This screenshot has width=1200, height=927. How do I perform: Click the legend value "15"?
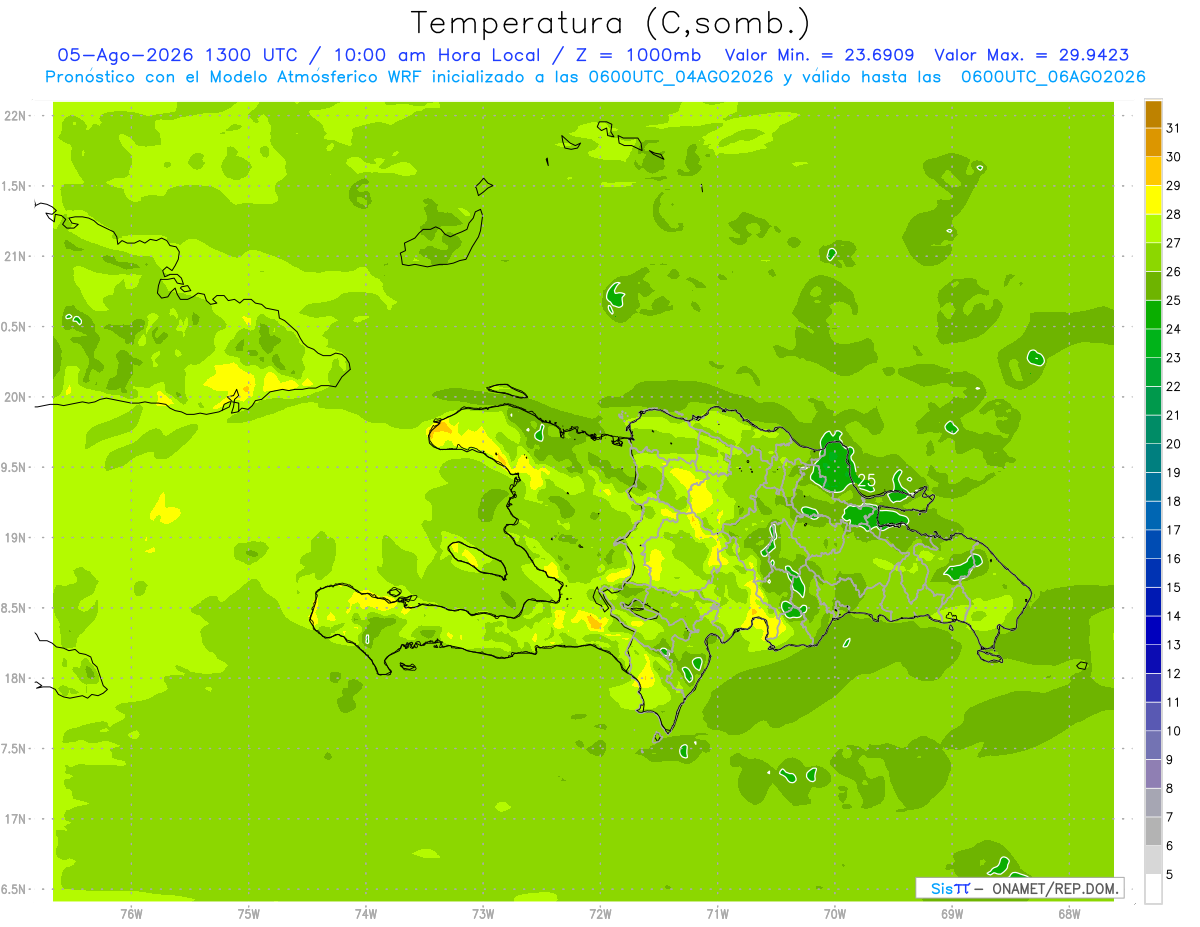click(x=1174, y=587)
